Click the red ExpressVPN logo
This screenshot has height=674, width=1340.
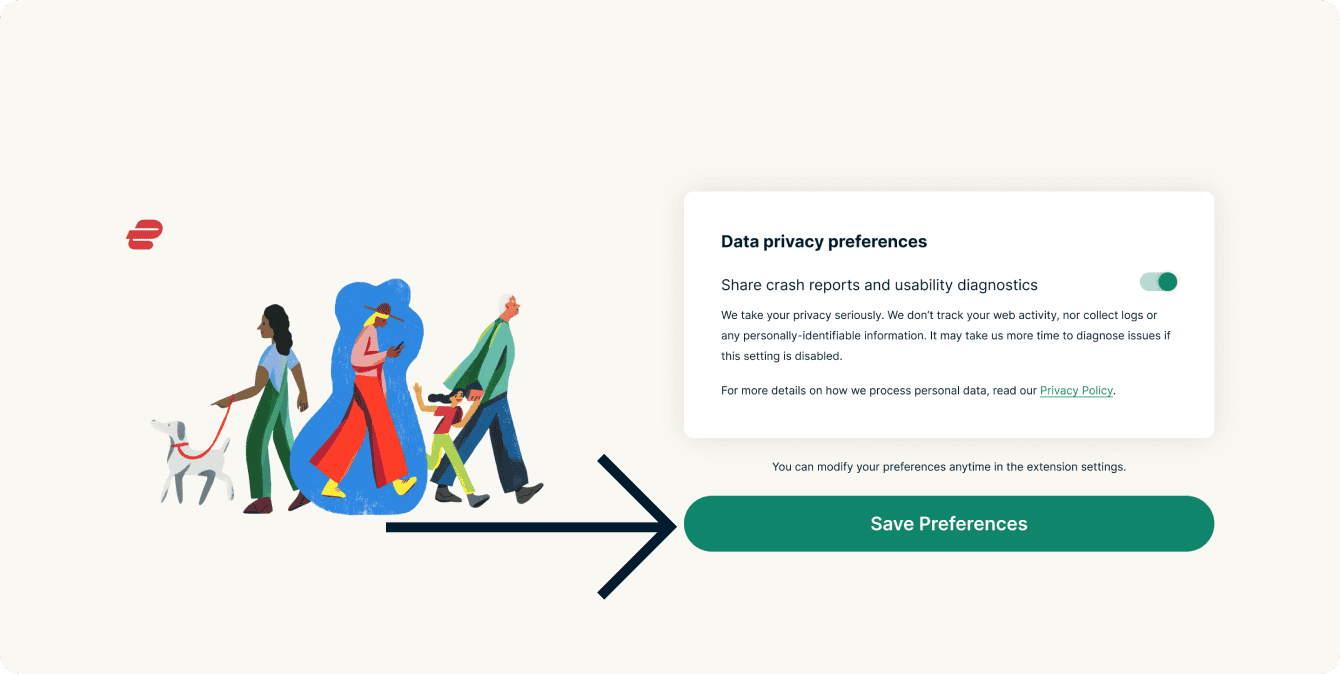coord(144,234)
